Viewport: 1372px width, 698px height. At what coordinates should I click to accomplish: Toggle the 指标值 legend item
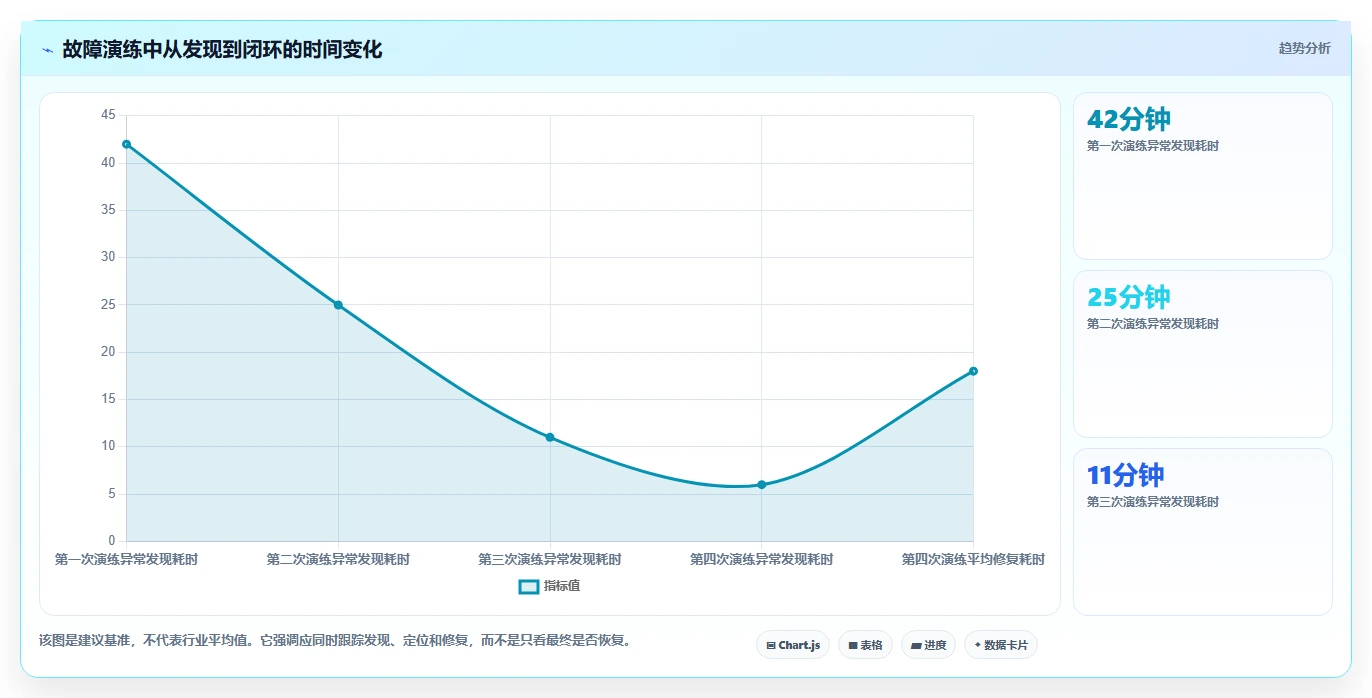550,586
